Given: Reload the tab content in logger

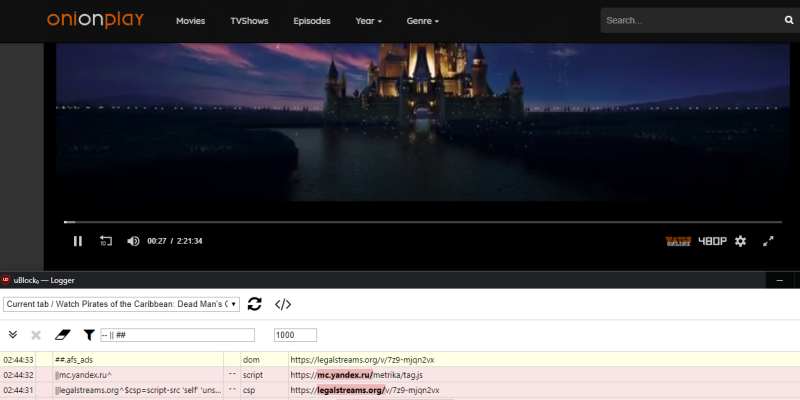Looking at the screenshot, I should (x=255, y=304).
